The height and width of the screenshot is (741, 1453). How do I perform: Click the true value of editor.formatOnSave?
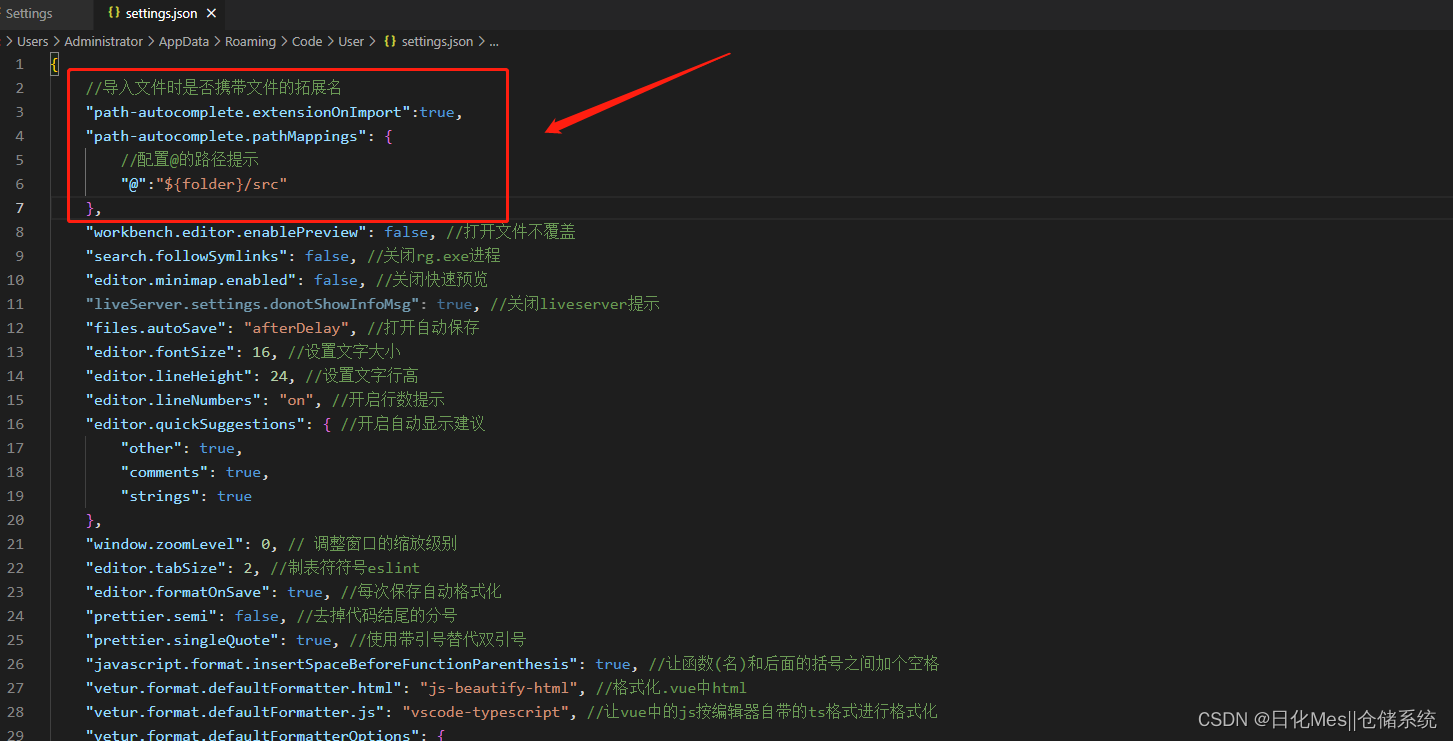(x=305, y=592)
